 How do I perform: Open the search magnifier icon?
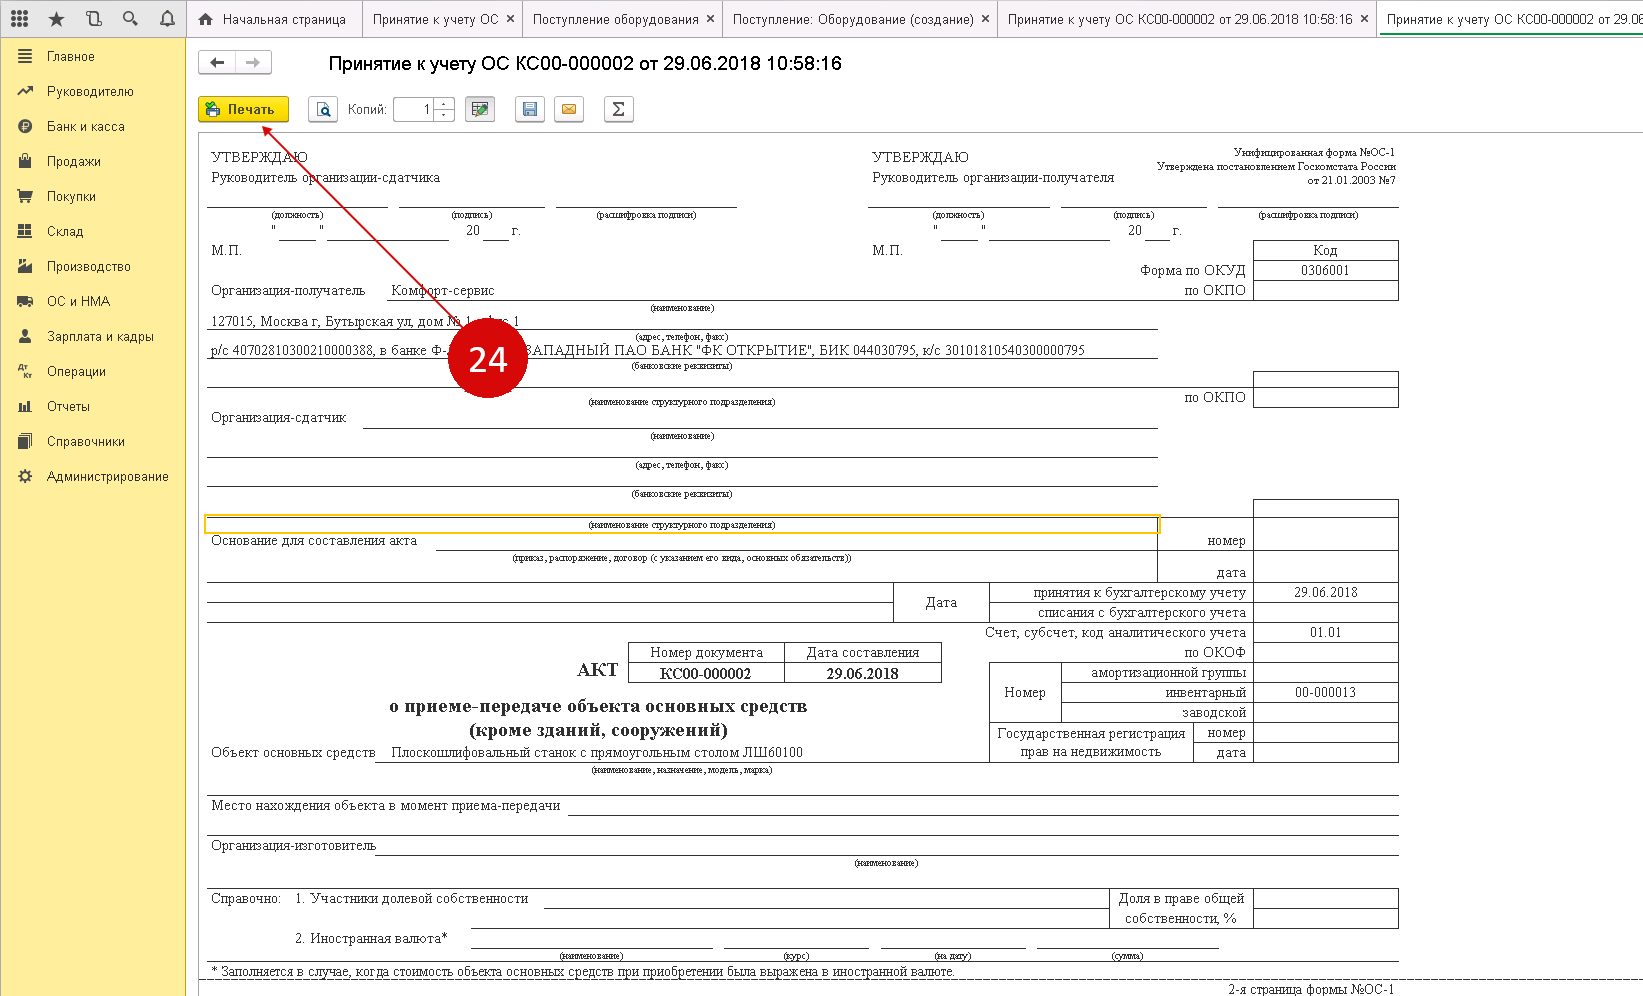tap(130, 18)
